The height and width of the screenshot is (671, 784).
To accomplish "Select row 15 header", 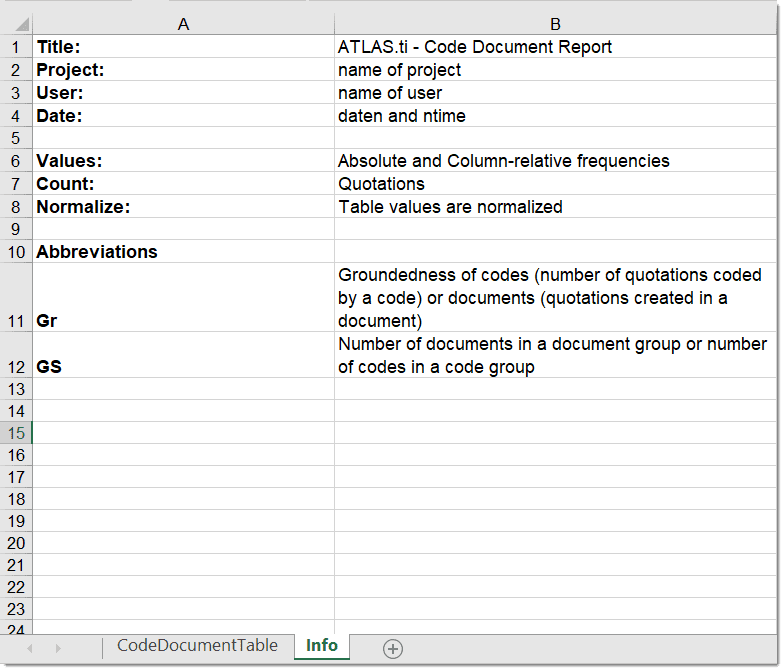I will point(16,432).
